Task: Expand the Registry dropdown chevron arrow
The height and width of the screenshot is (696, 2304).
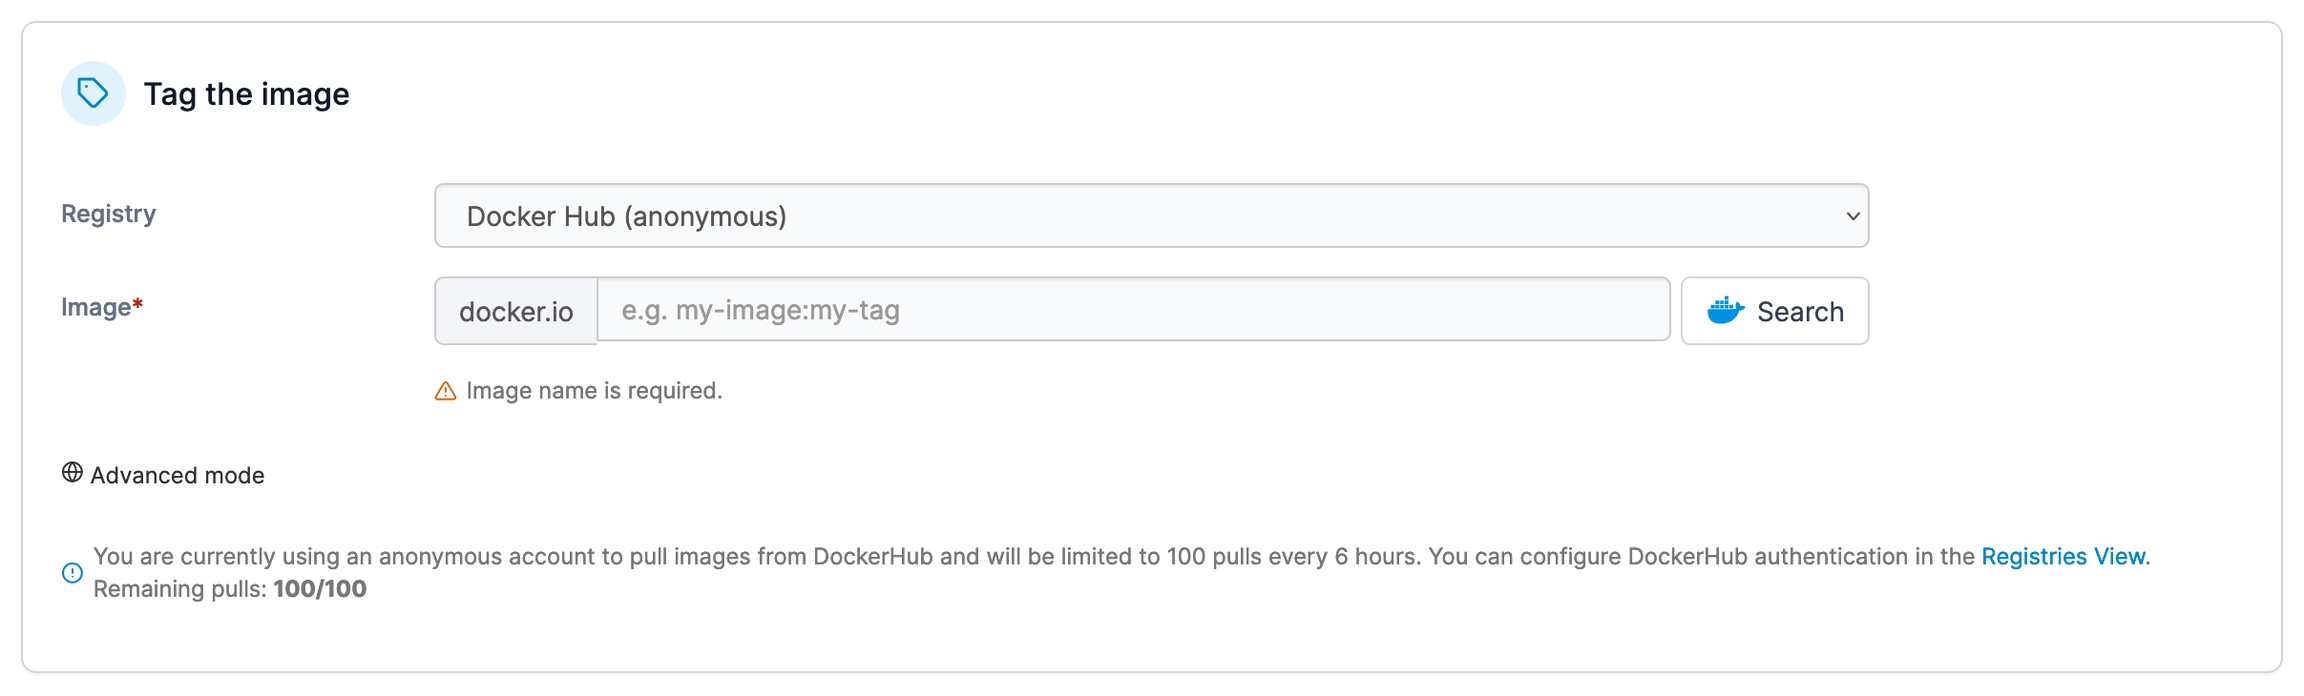Action: 1852,216
